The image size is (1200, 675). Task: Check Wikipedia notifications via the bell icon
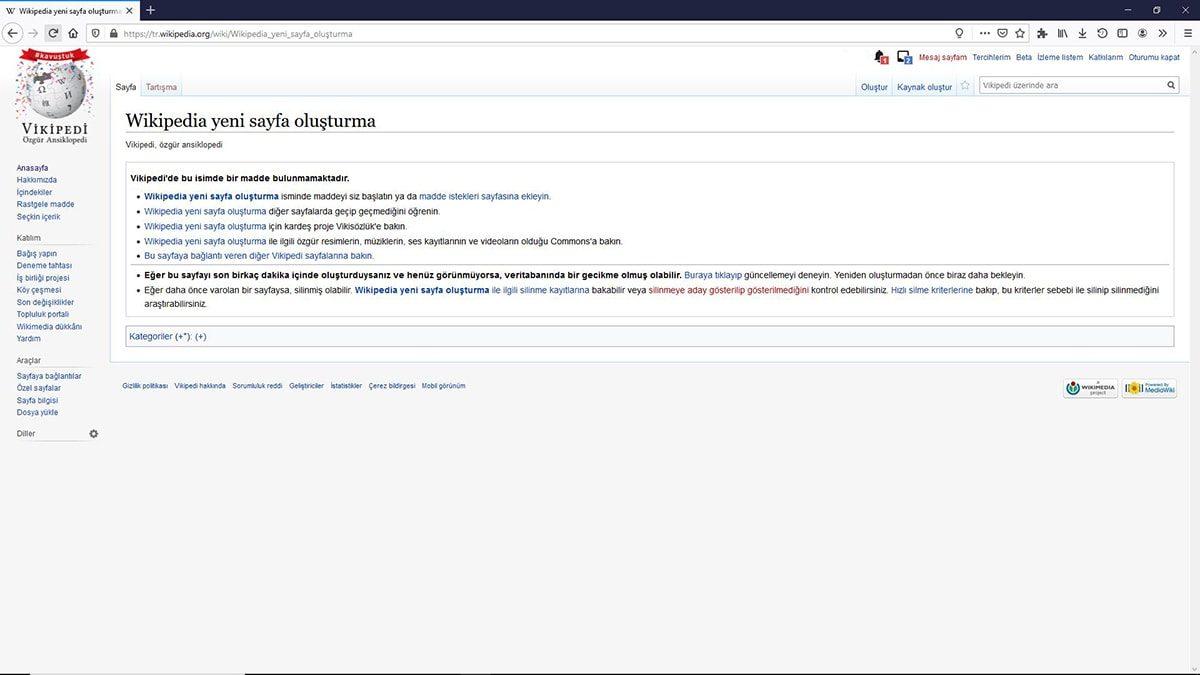(878, 55)
